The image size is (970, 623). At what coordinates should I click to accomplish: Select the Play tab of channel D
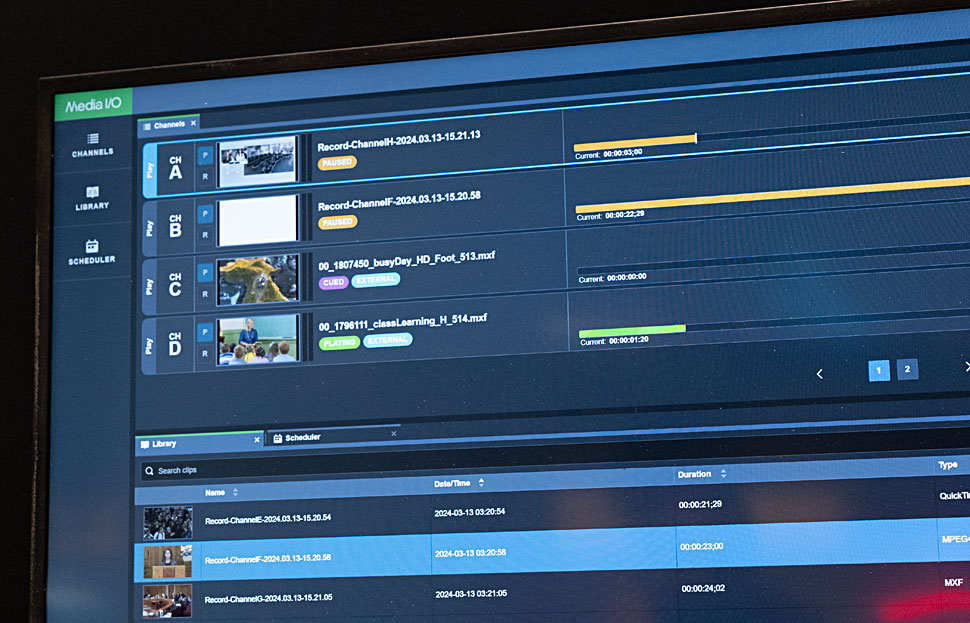click(x=150, y=346)
